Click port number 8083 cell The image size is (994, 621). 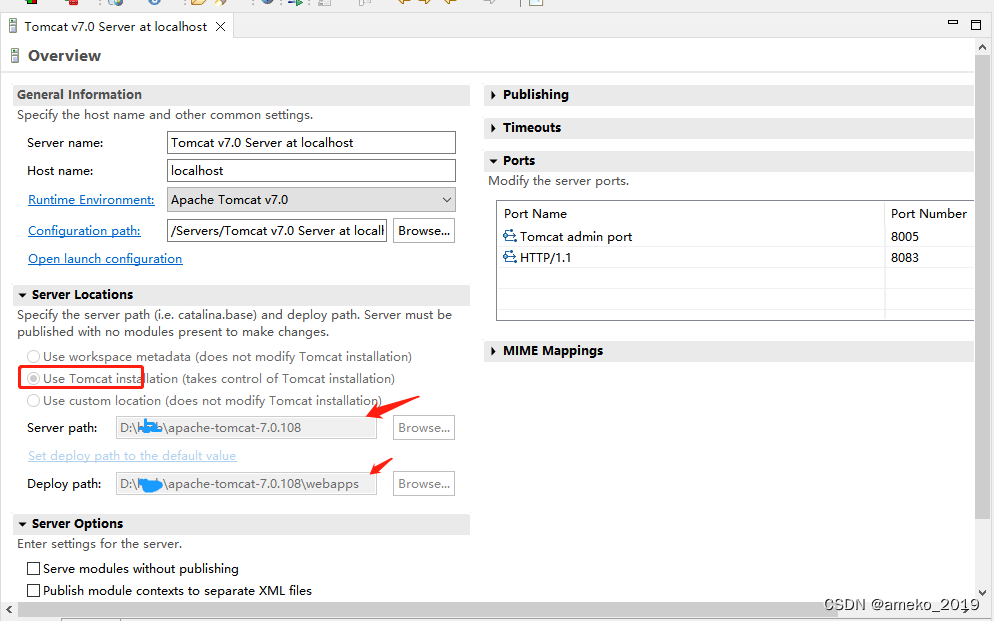click(929, 257)
